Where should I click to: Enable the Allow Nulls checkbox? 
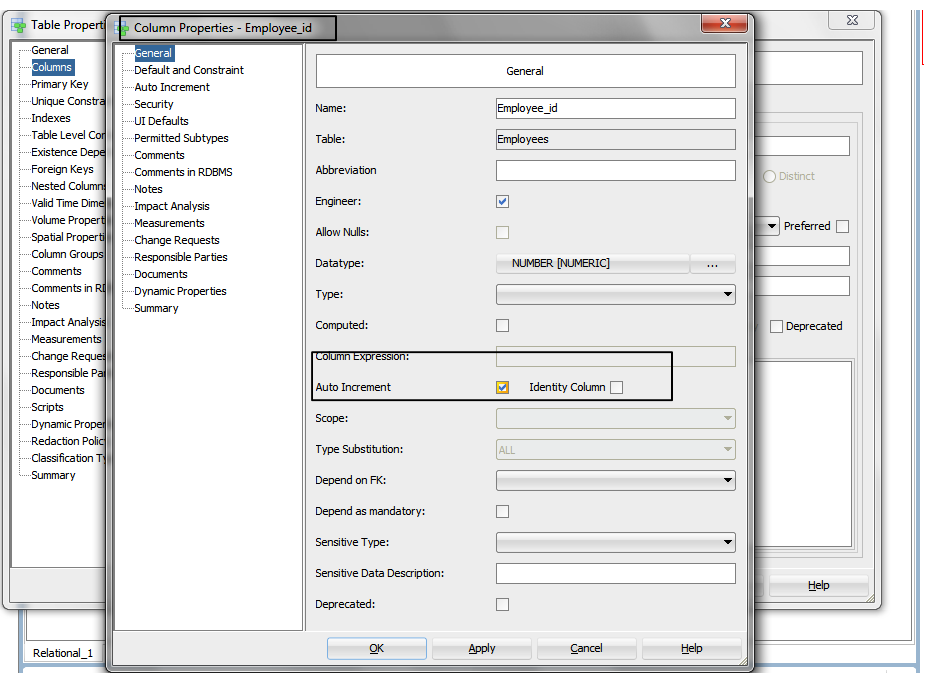[502, 232]
